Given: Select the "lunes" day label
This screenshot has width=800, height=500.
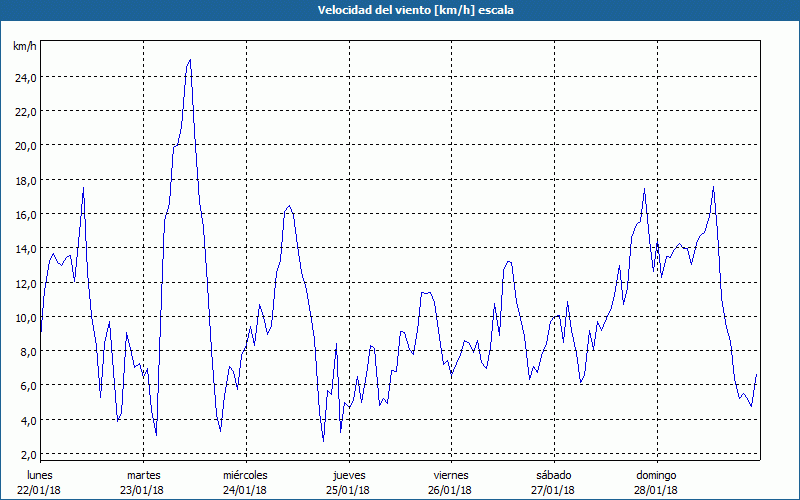Looking at the screenshot, I should coord(41,474).
